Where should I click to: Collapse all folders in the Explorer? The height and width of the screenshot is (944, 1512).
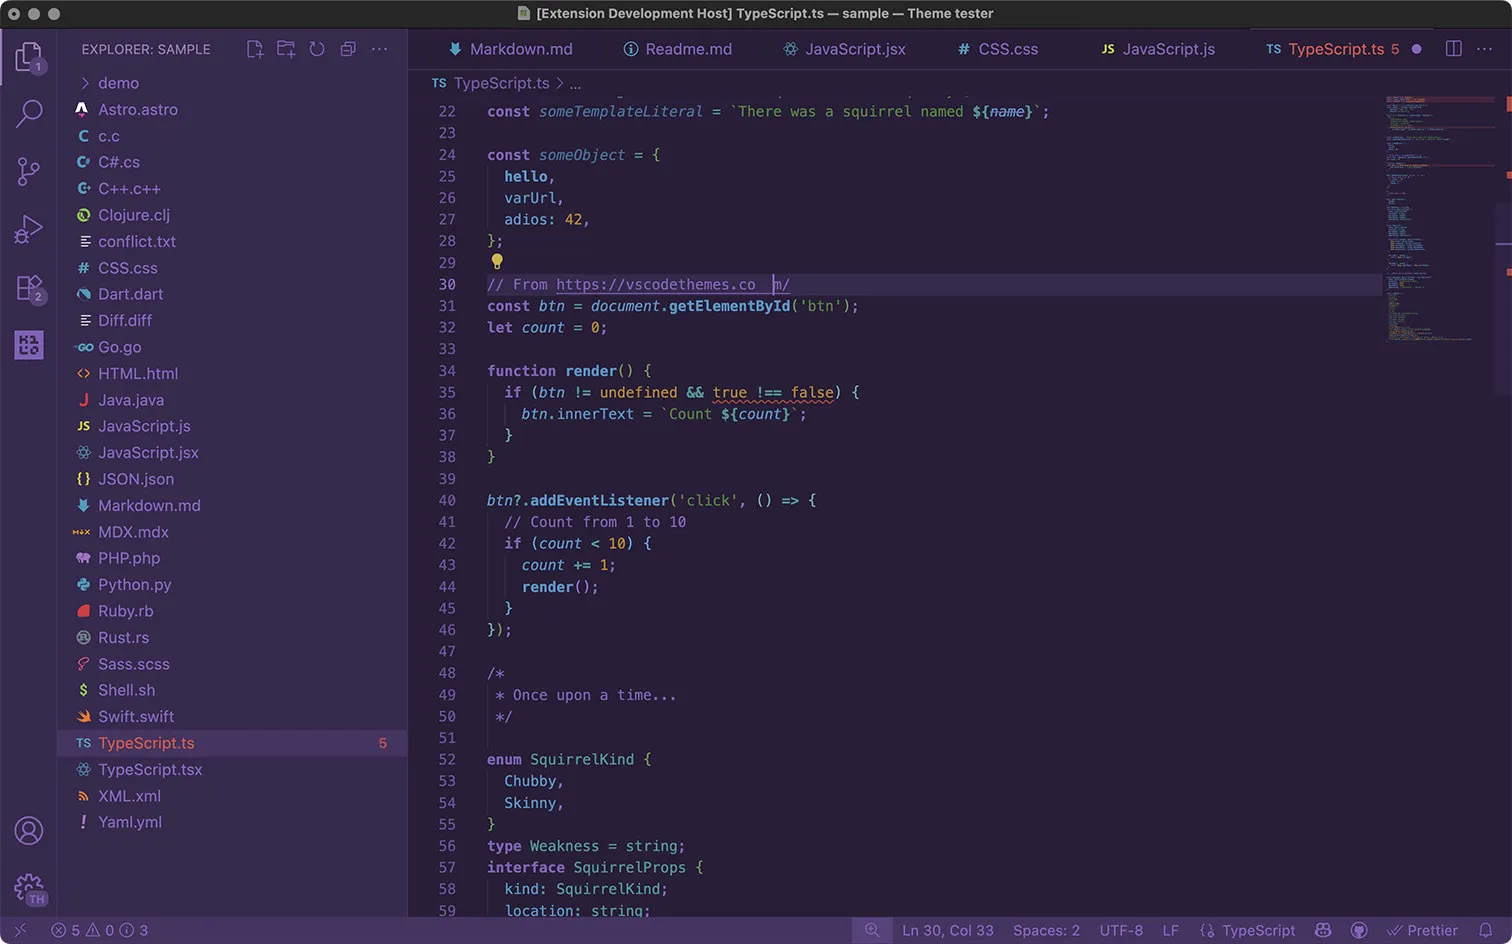point(348,48)
